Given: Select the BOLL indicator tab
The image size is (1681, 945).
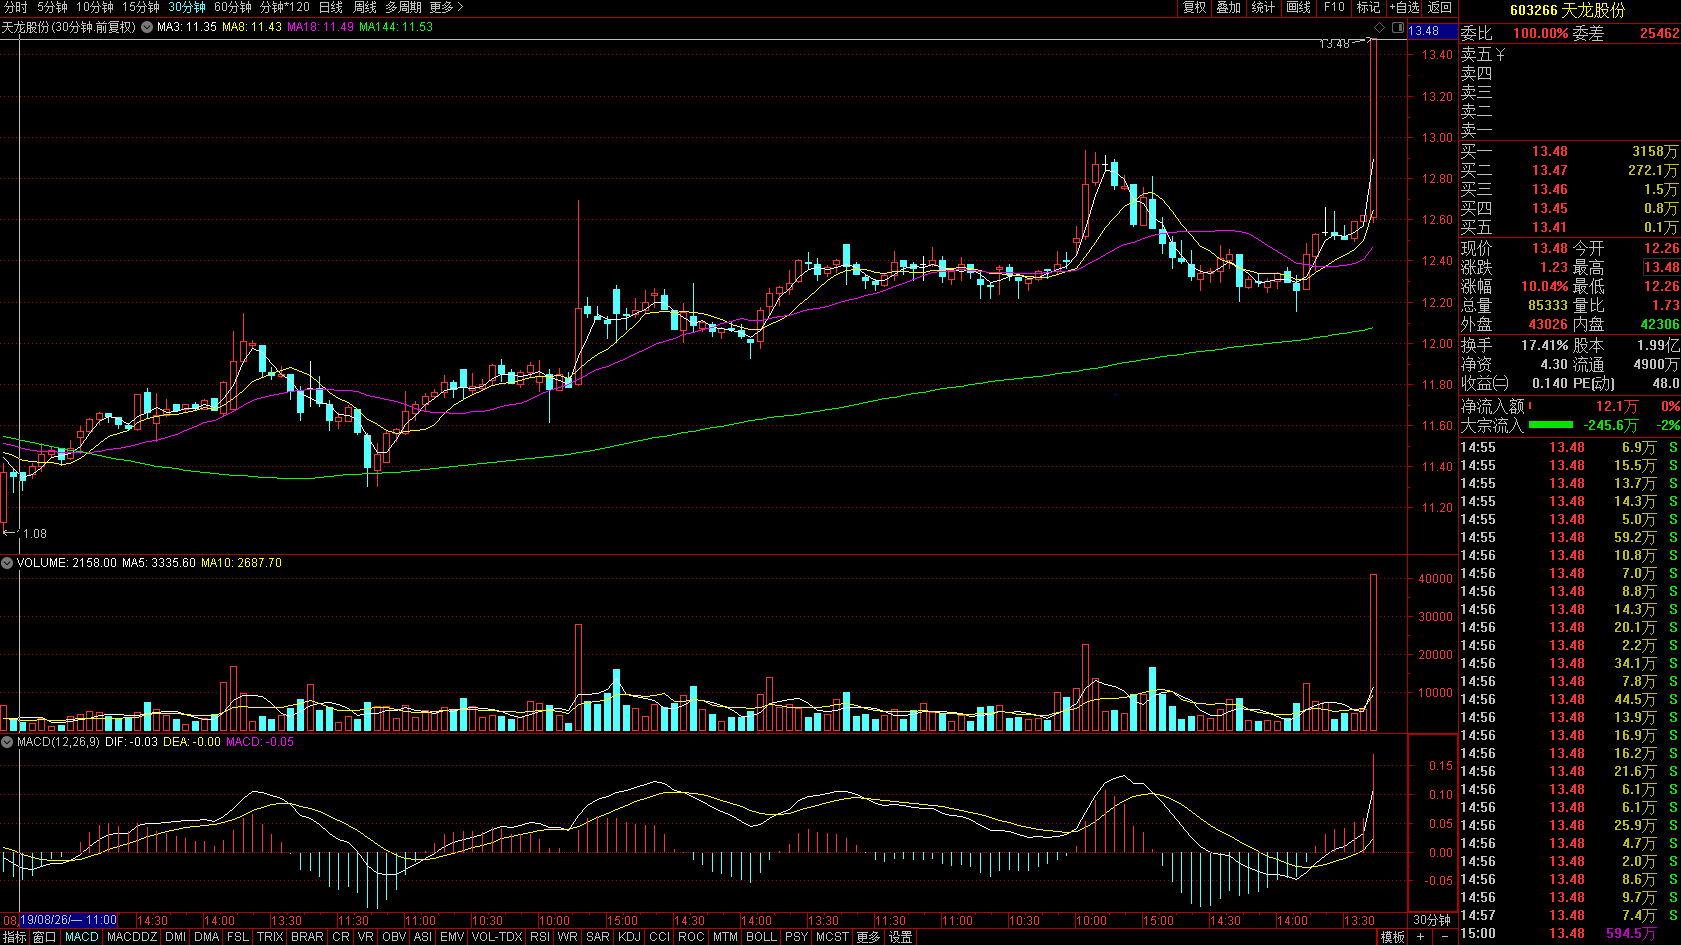Looking at the screenshot, I should (761, 937).
